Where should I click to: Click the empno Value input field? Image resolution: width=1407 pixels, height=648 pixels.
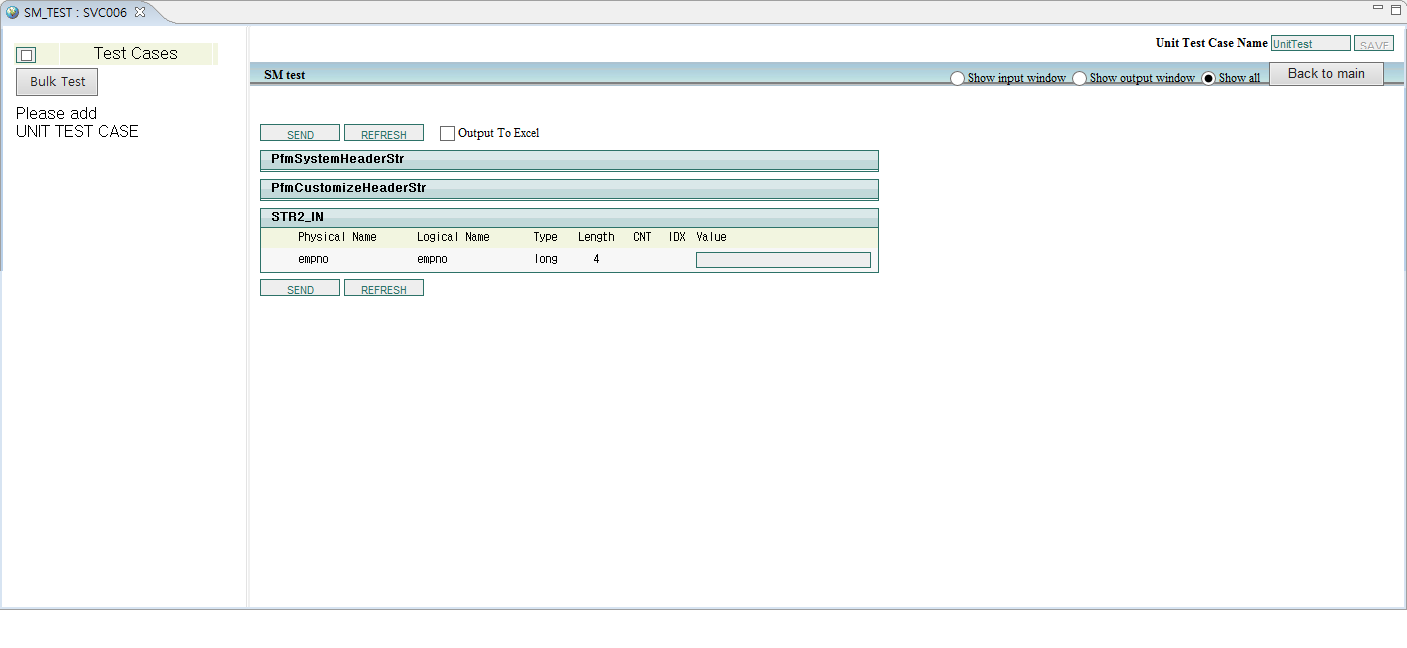pos(783,259)
